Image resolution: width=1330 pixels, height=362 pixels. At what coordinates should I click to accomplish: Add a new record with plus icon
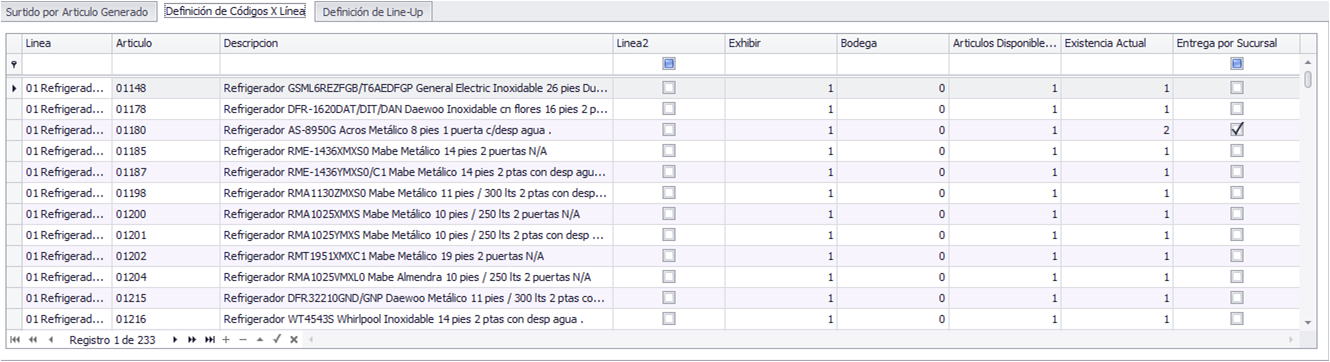[x=226, y=340]
